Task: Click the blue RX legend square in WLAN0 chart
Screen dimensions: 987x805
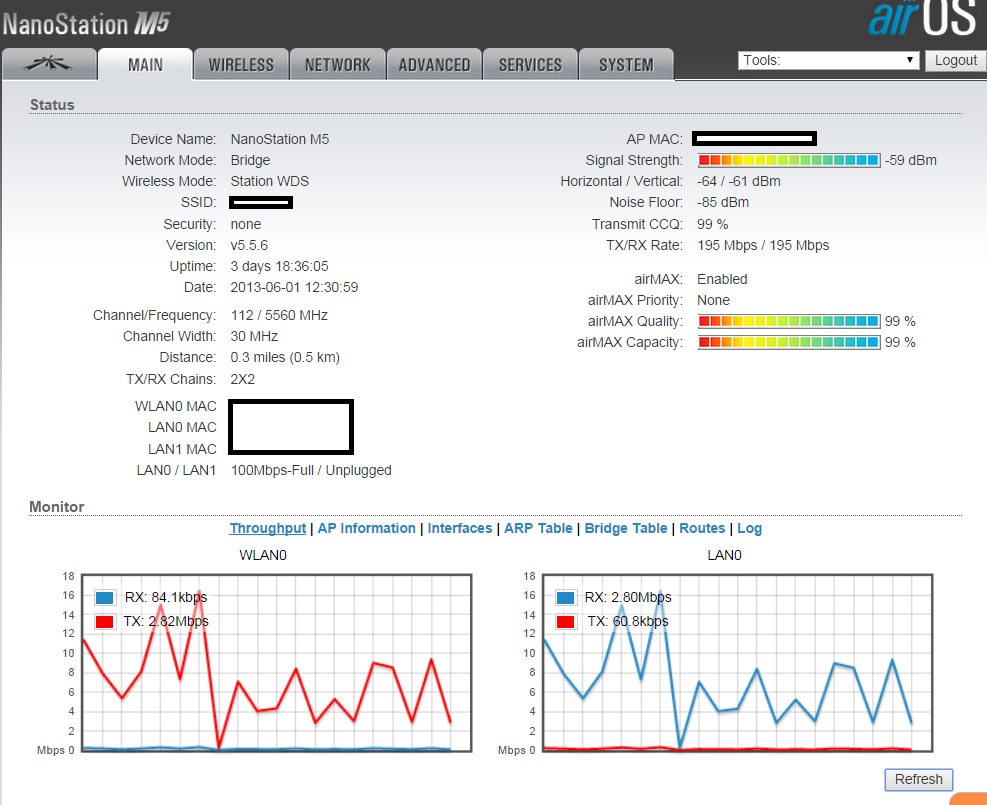Action: coord(104,597)
